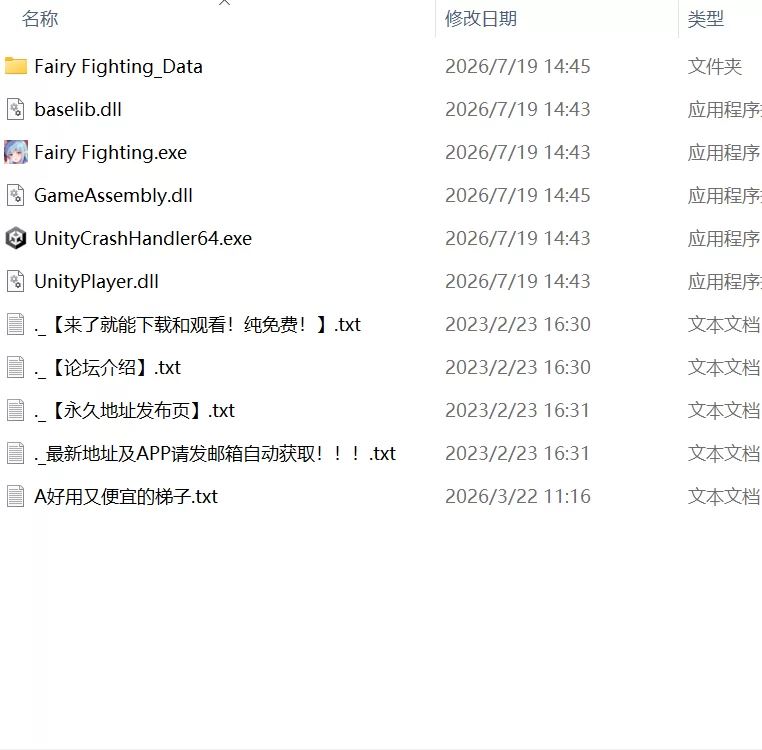Click the UnityPlayer.dll file icon
Image resolution: width=762 pixels, height=750 pixels.
pyautogui.click(x=16, y=281)
